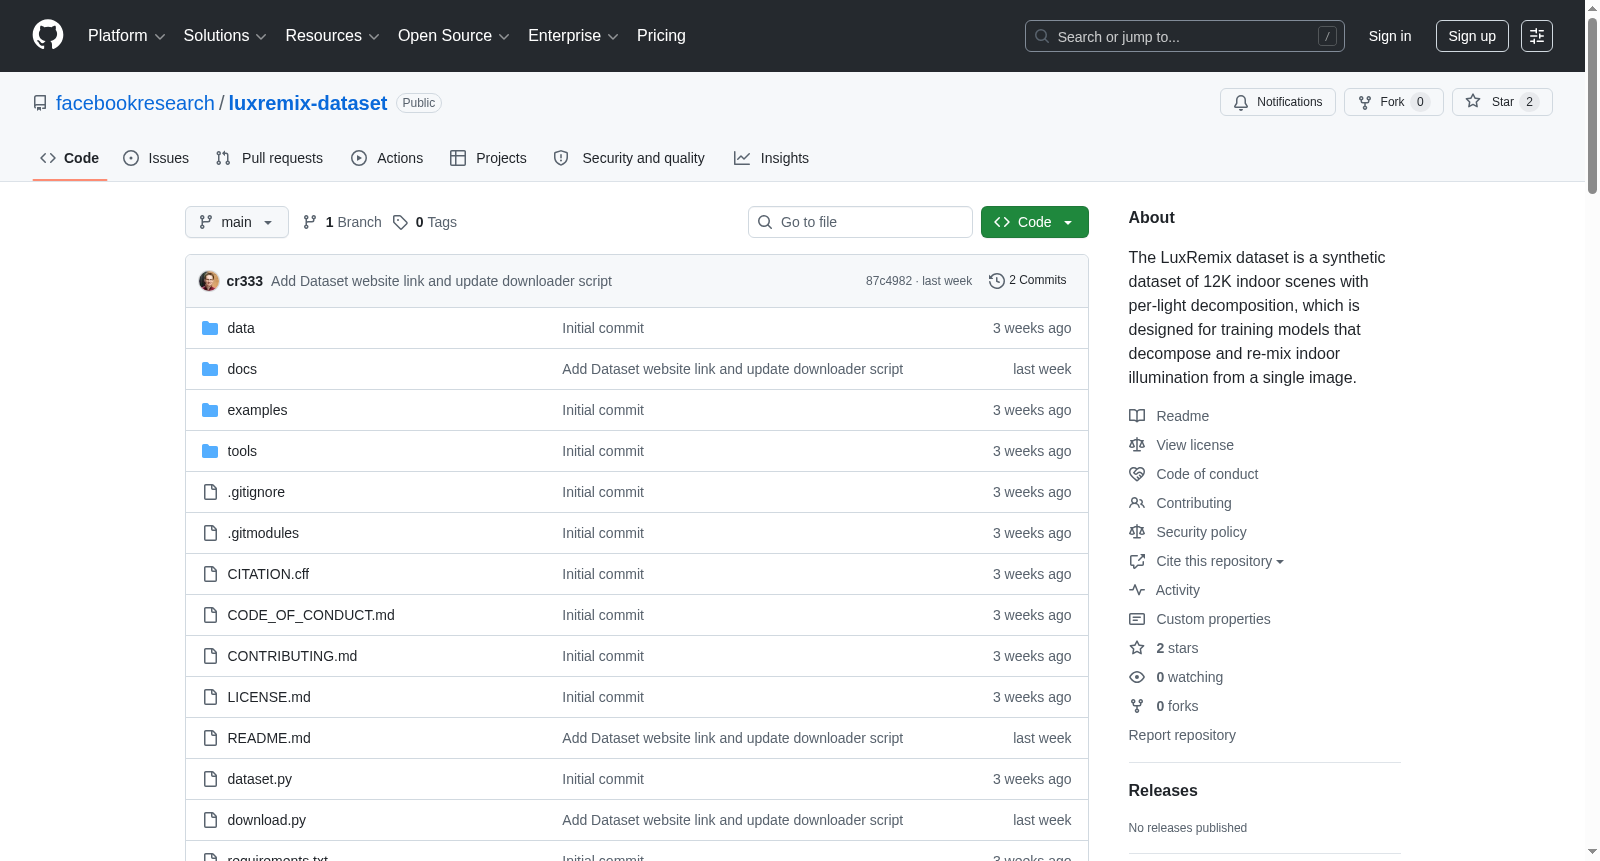The height and width of the screenshot is (861, 1600).
Task: Click the data folder icon
Action: point(210,328)
